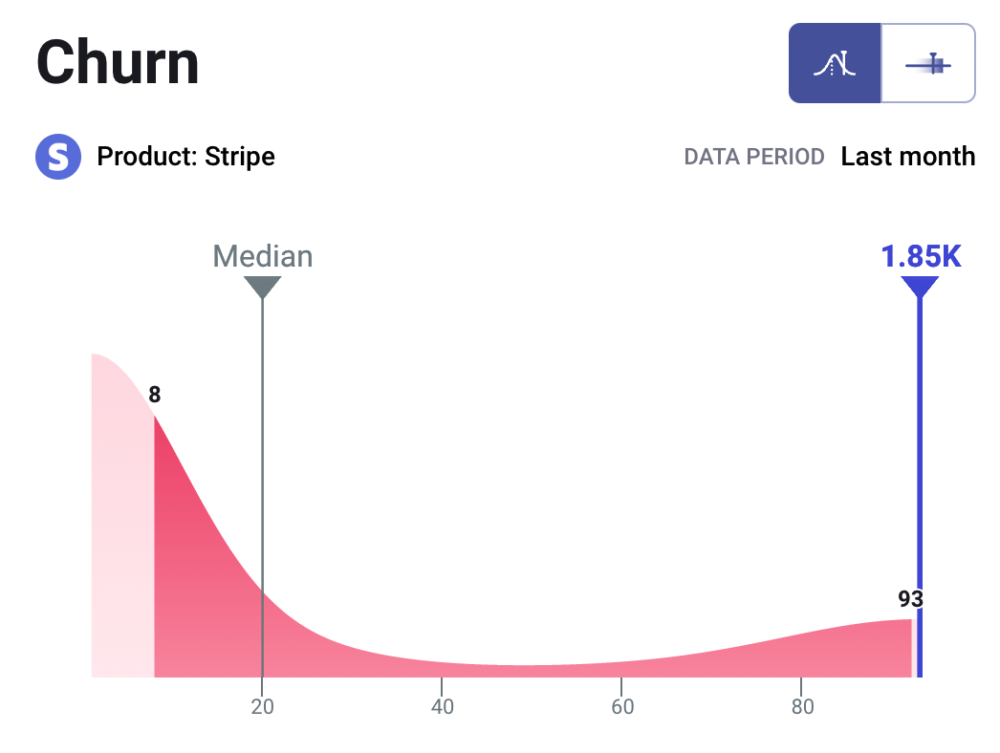Viewport: 1000px width, 753px height.
Task: Click the 80 tick on the axis
Action: (x=800, y=707)
